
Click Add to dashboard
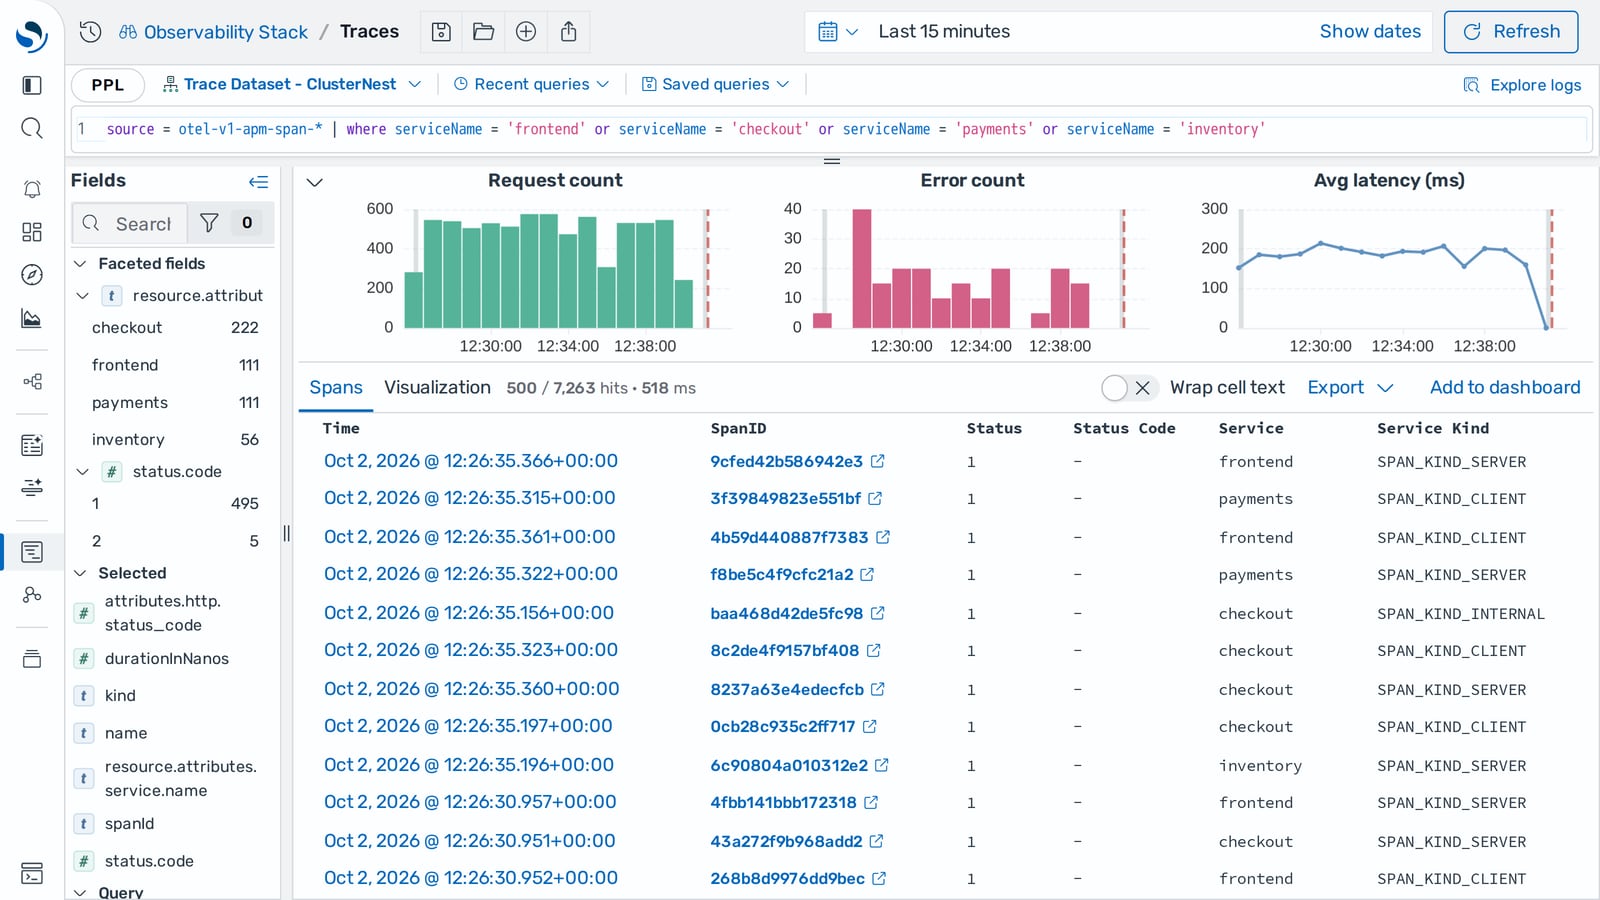coord(1505,388)
